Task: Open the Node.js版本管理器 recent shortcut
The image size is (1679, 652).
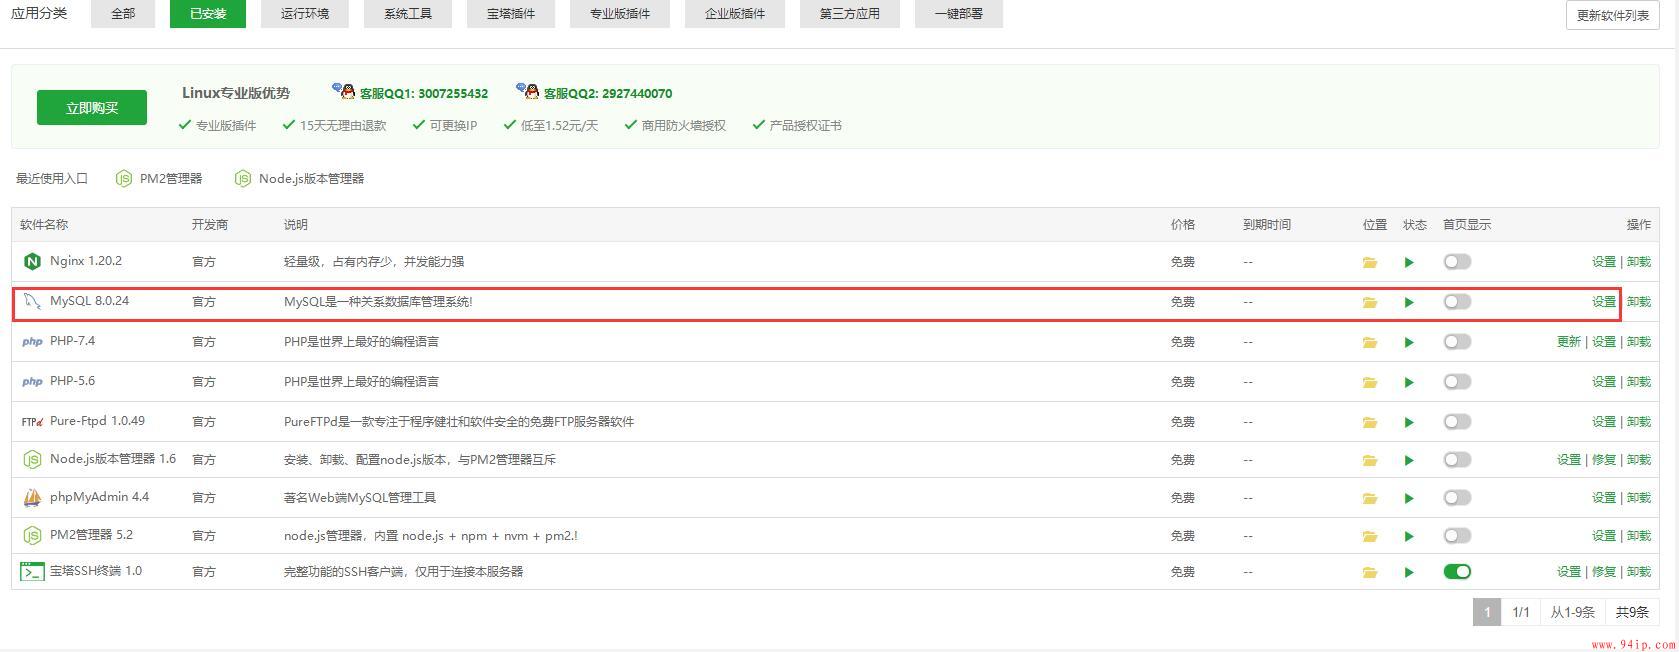Action: [299, 179]
